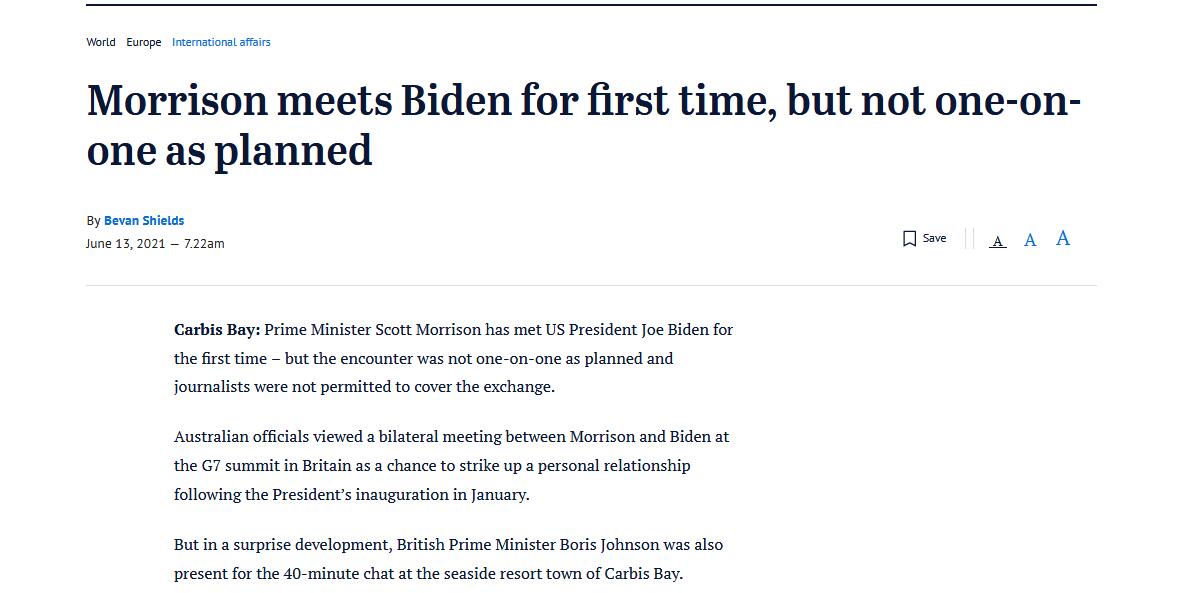Open the International affairs topic link
This screenshot has height=593, width=1192.
(x=221, y=42)
